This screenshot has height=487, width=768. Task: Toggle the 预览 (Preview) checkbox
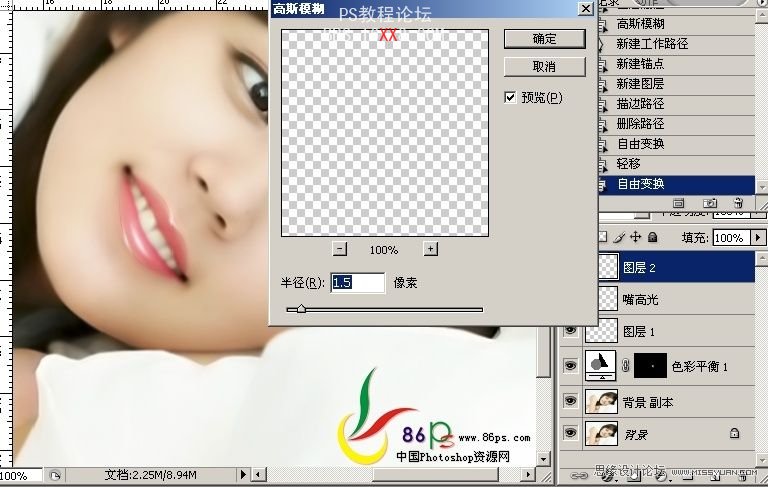tap(511, 97)
